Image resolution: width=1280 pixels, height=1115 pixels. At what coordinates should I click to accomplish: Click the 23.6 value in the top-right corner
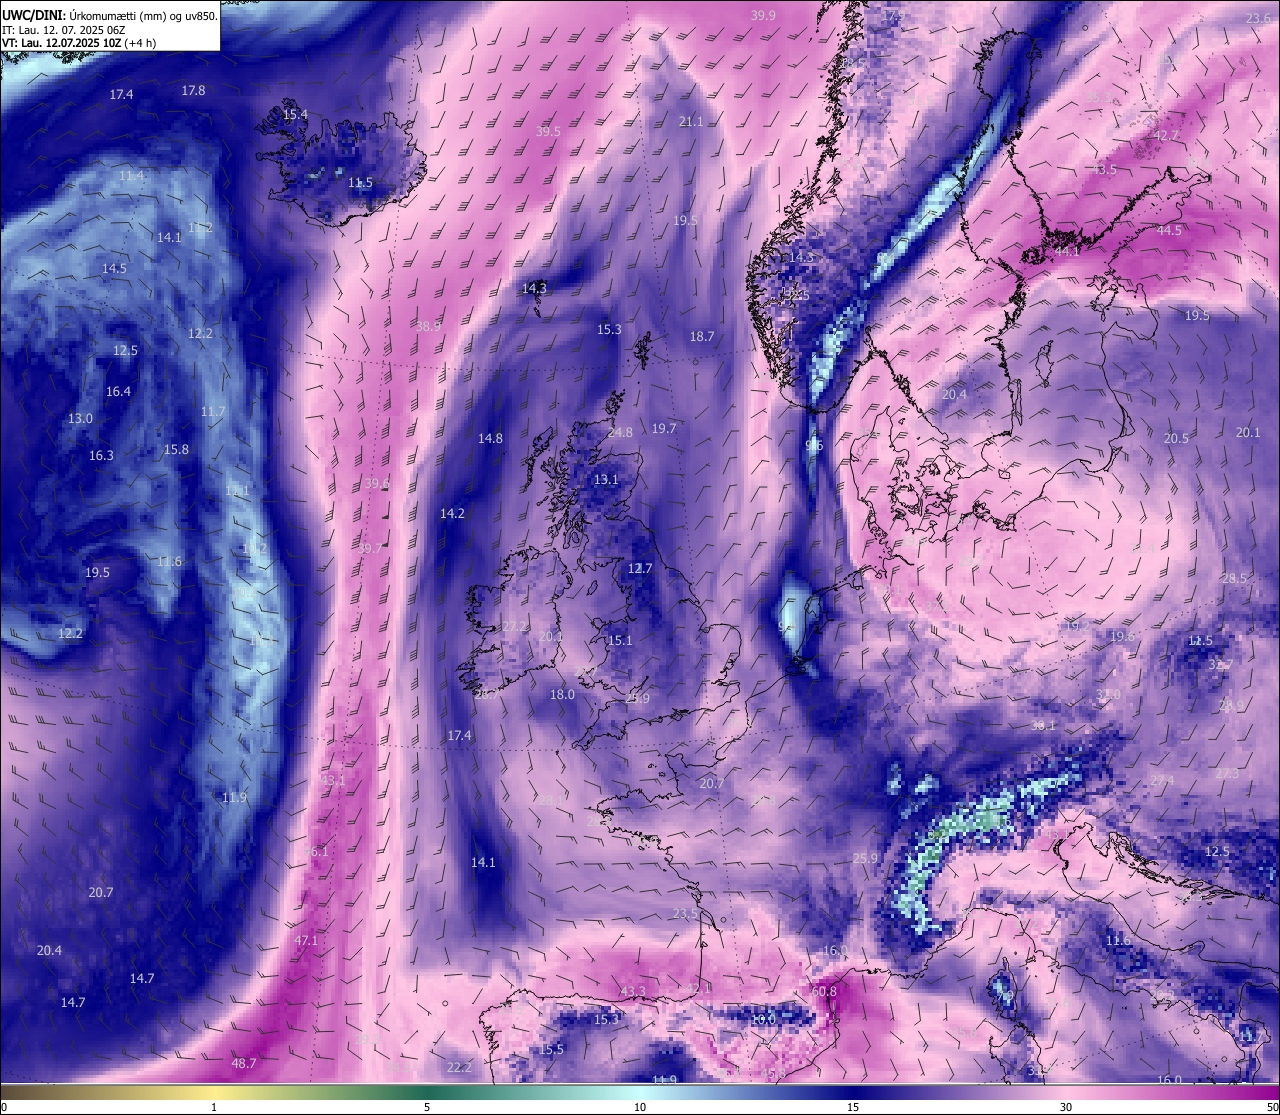[x=1258, y=17]
